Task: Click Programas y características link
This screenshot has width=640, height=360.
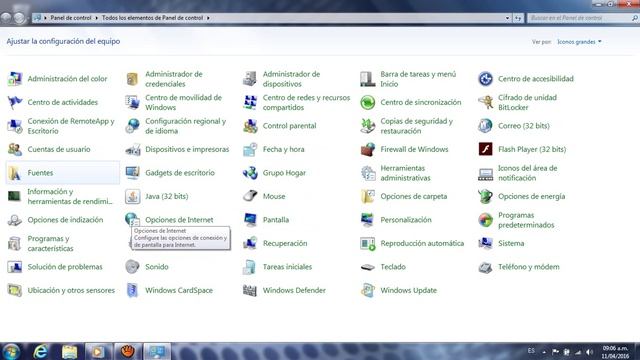Action: coord(50,244)
